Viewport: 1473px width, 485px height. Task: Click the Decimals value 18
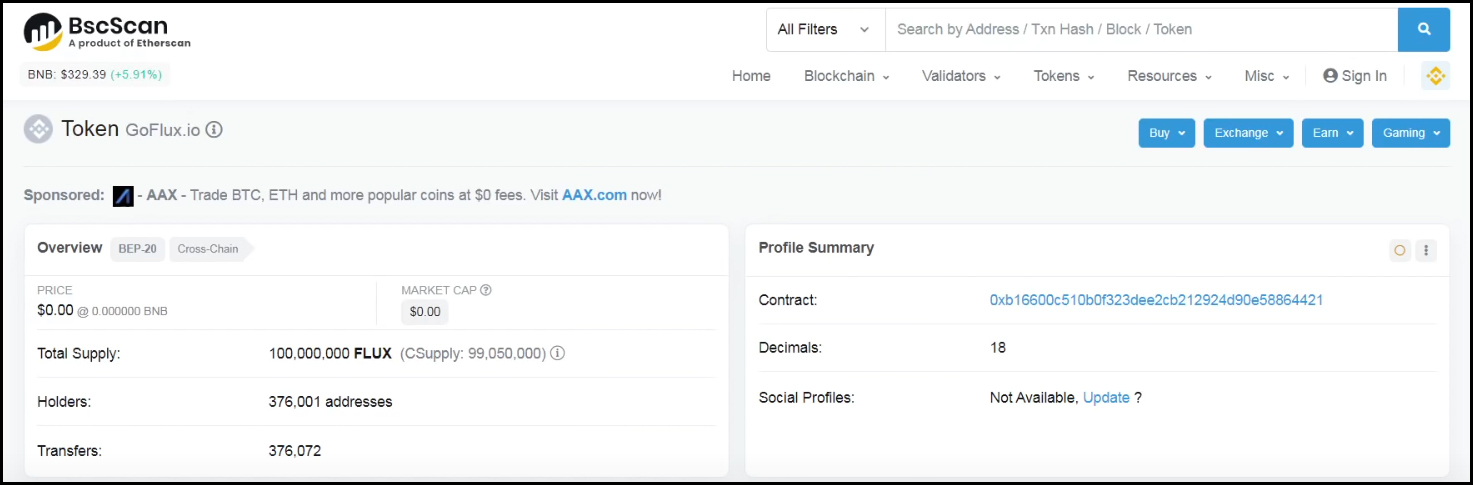[x=998, y=348]
